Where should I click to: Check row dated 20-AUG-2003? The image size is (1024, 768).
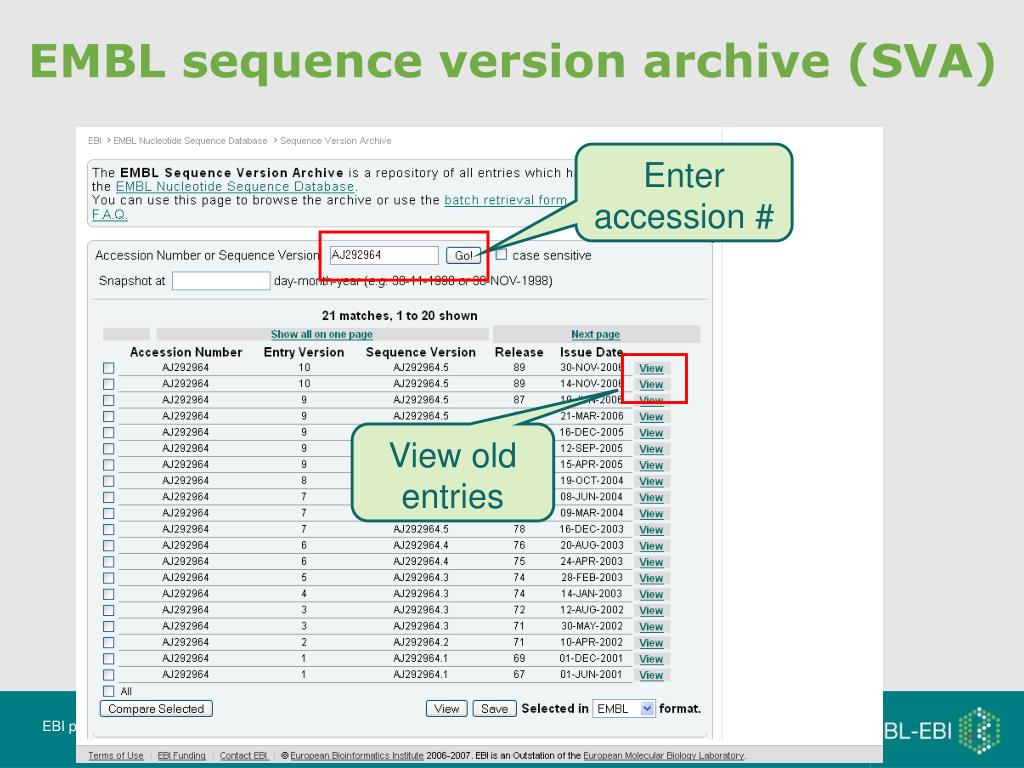108,546
